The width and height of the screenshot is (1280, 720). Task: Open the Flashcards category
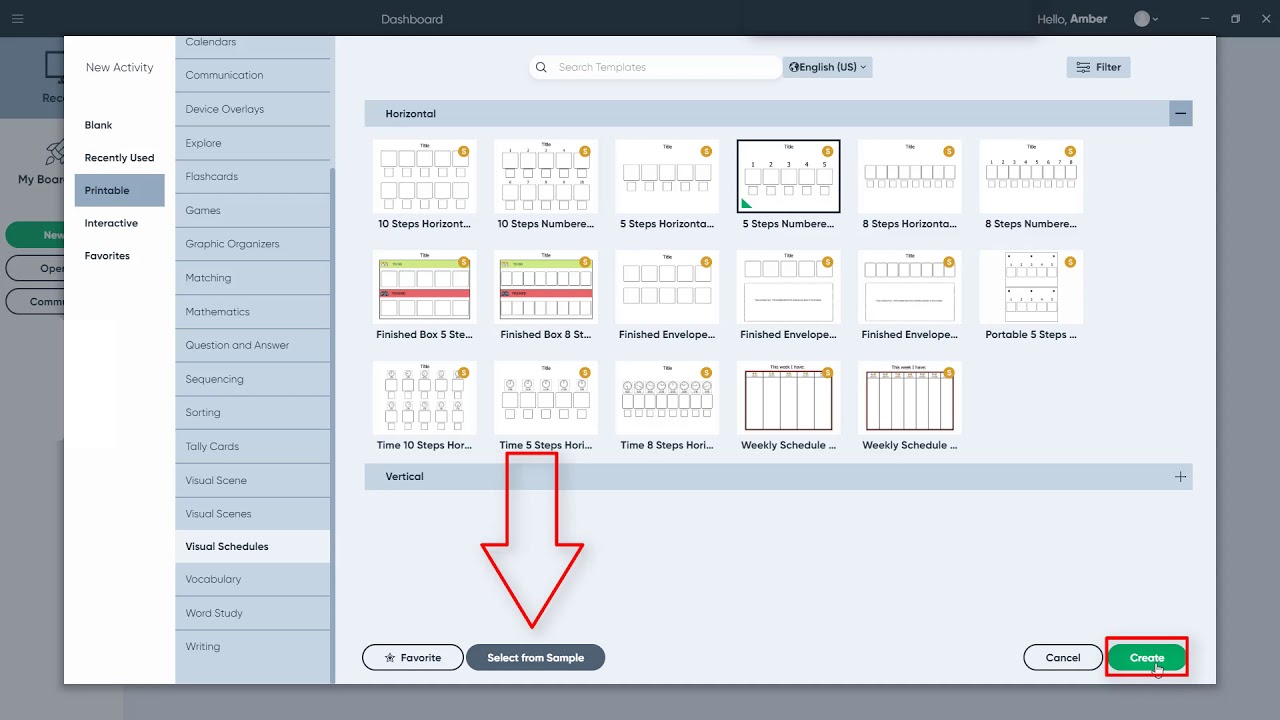(252, 176)
